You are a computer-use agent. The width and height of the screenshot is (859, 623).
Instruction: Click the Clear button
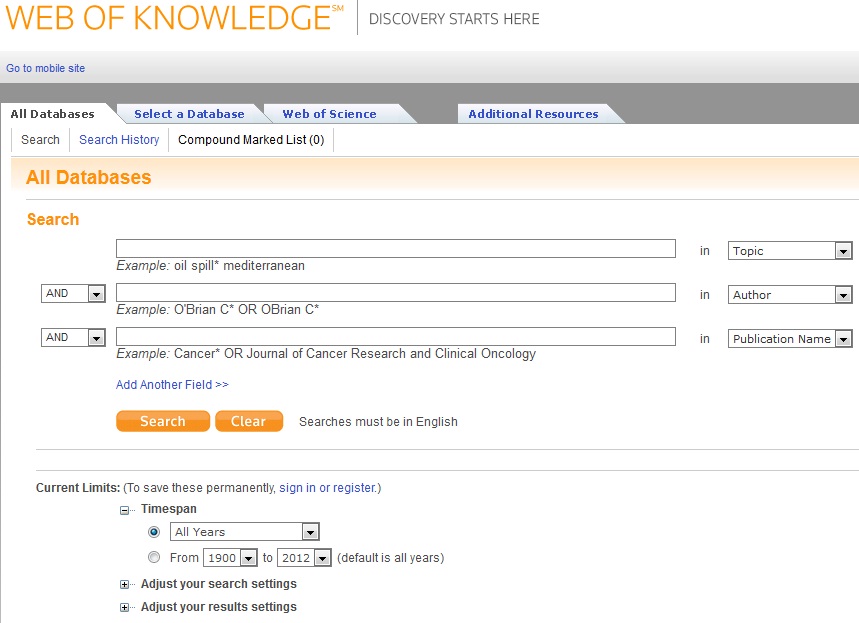tap(248, 421)
